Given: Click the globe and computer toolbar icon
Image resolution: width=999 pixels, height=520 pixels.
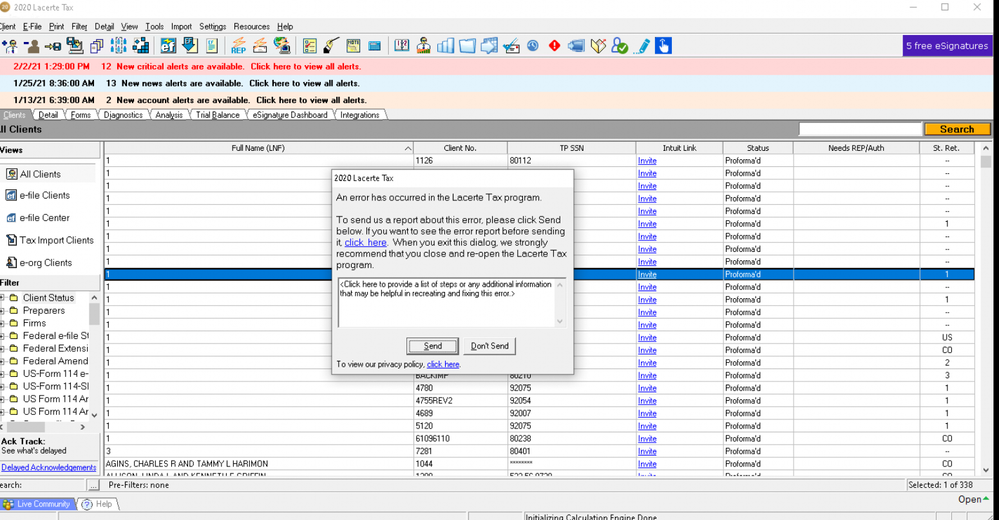Looking at the screenshot, I should (x=282, y=46).
